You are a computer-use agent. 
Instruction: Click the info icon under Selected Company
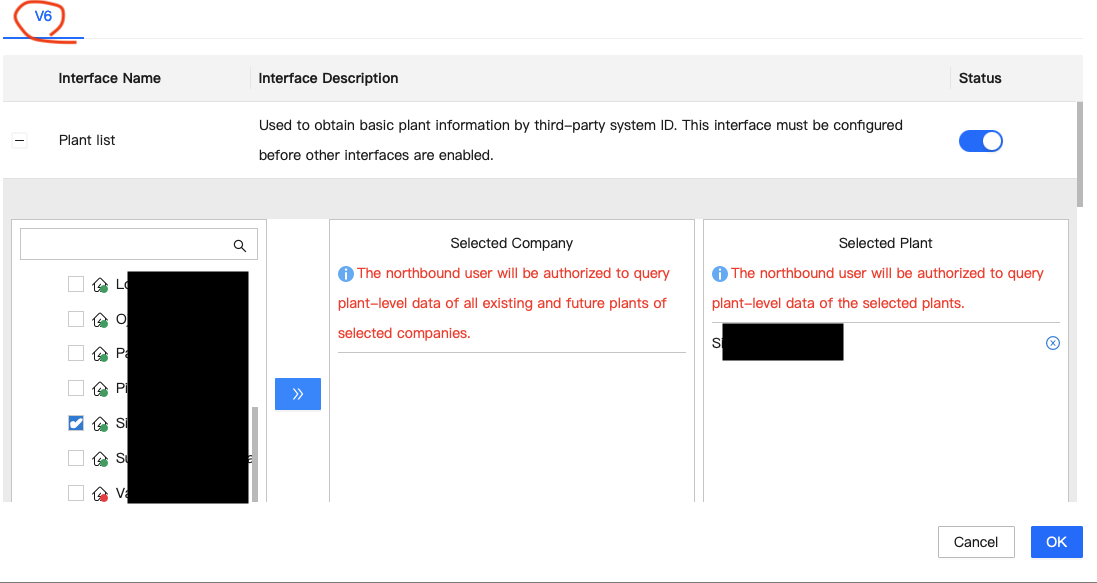click(x=346, y=274)
